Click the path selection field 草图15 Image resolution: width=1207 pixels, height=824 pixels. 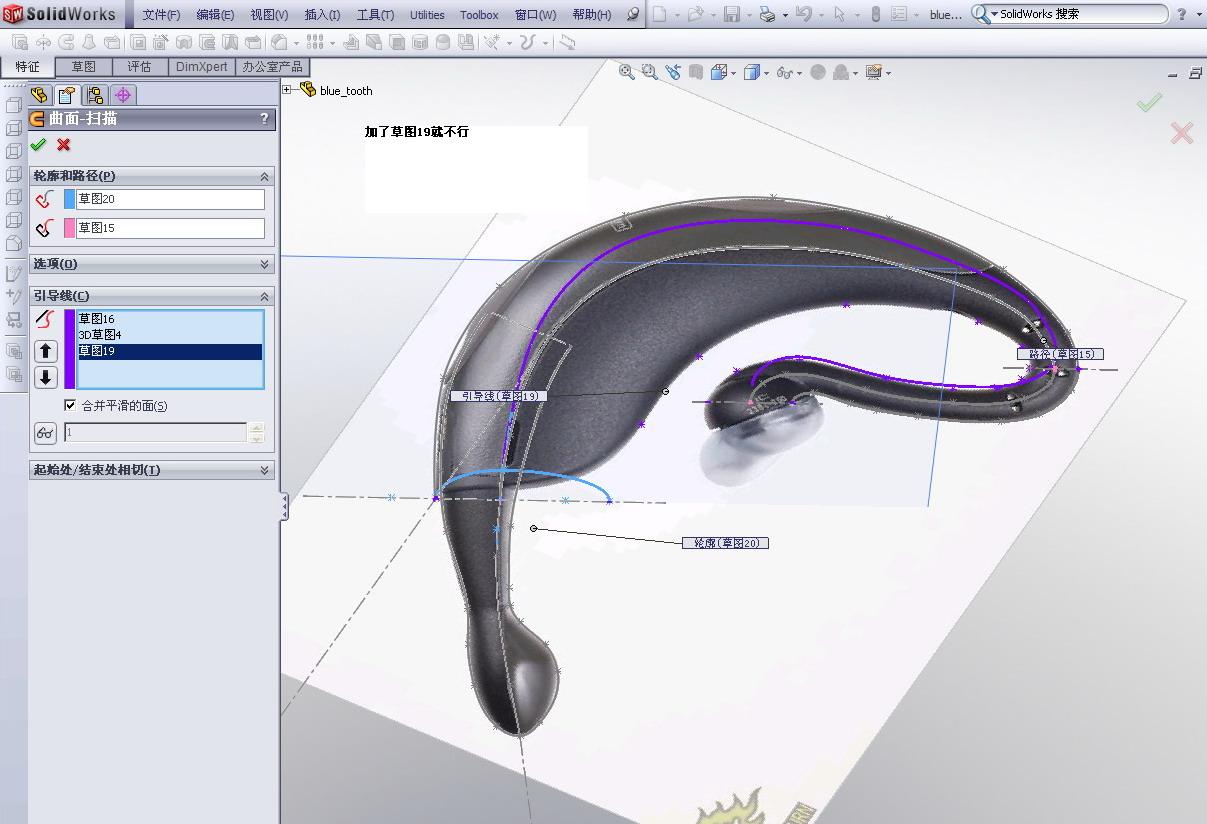[x=171, y=228]
